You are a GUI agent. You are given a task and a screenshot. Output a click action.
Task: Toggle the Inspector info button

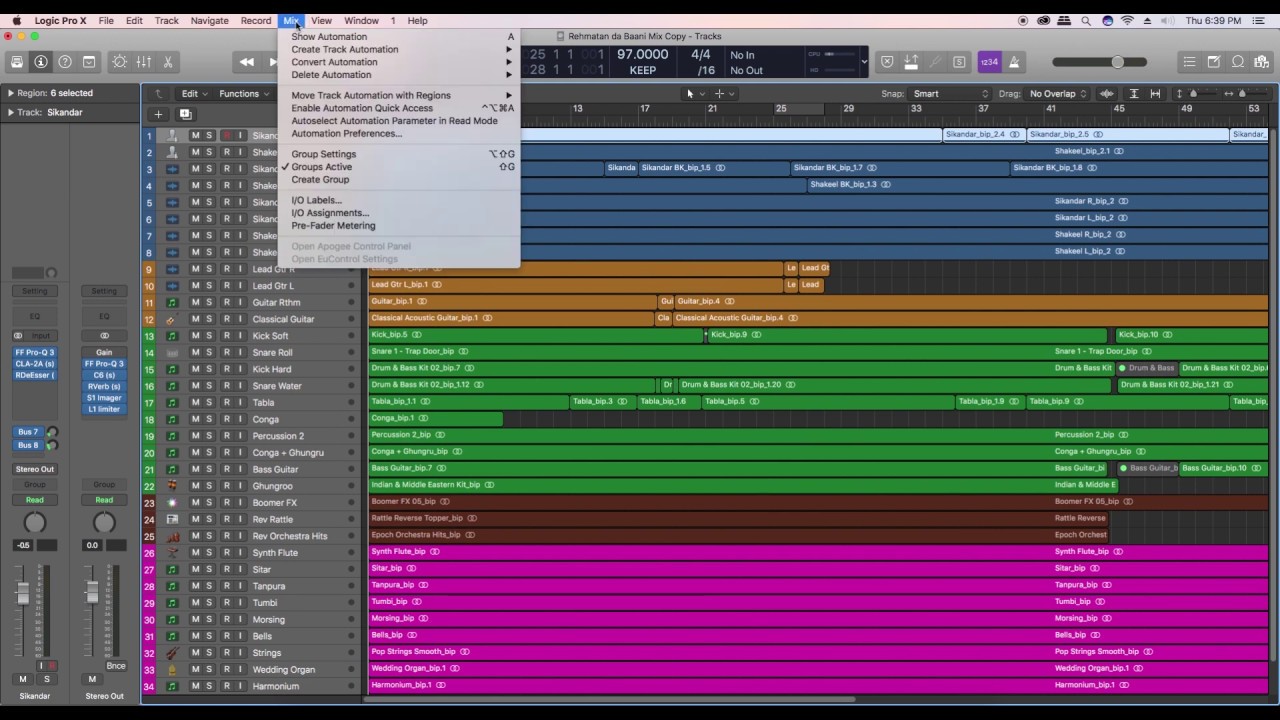[x=41, y=62]
